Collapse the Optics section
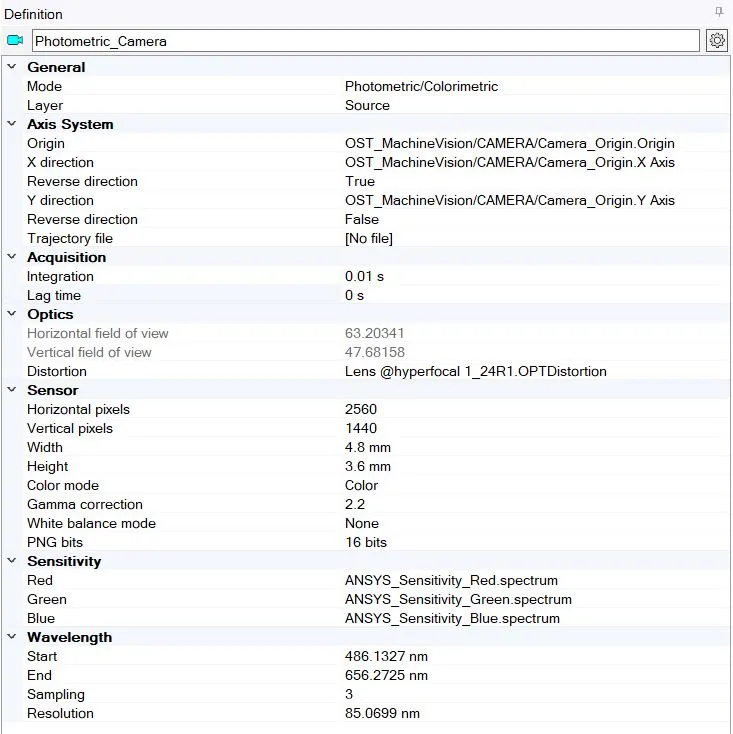Image resolution: width=733 pixels, height=734 pixels. click(12, 314)
